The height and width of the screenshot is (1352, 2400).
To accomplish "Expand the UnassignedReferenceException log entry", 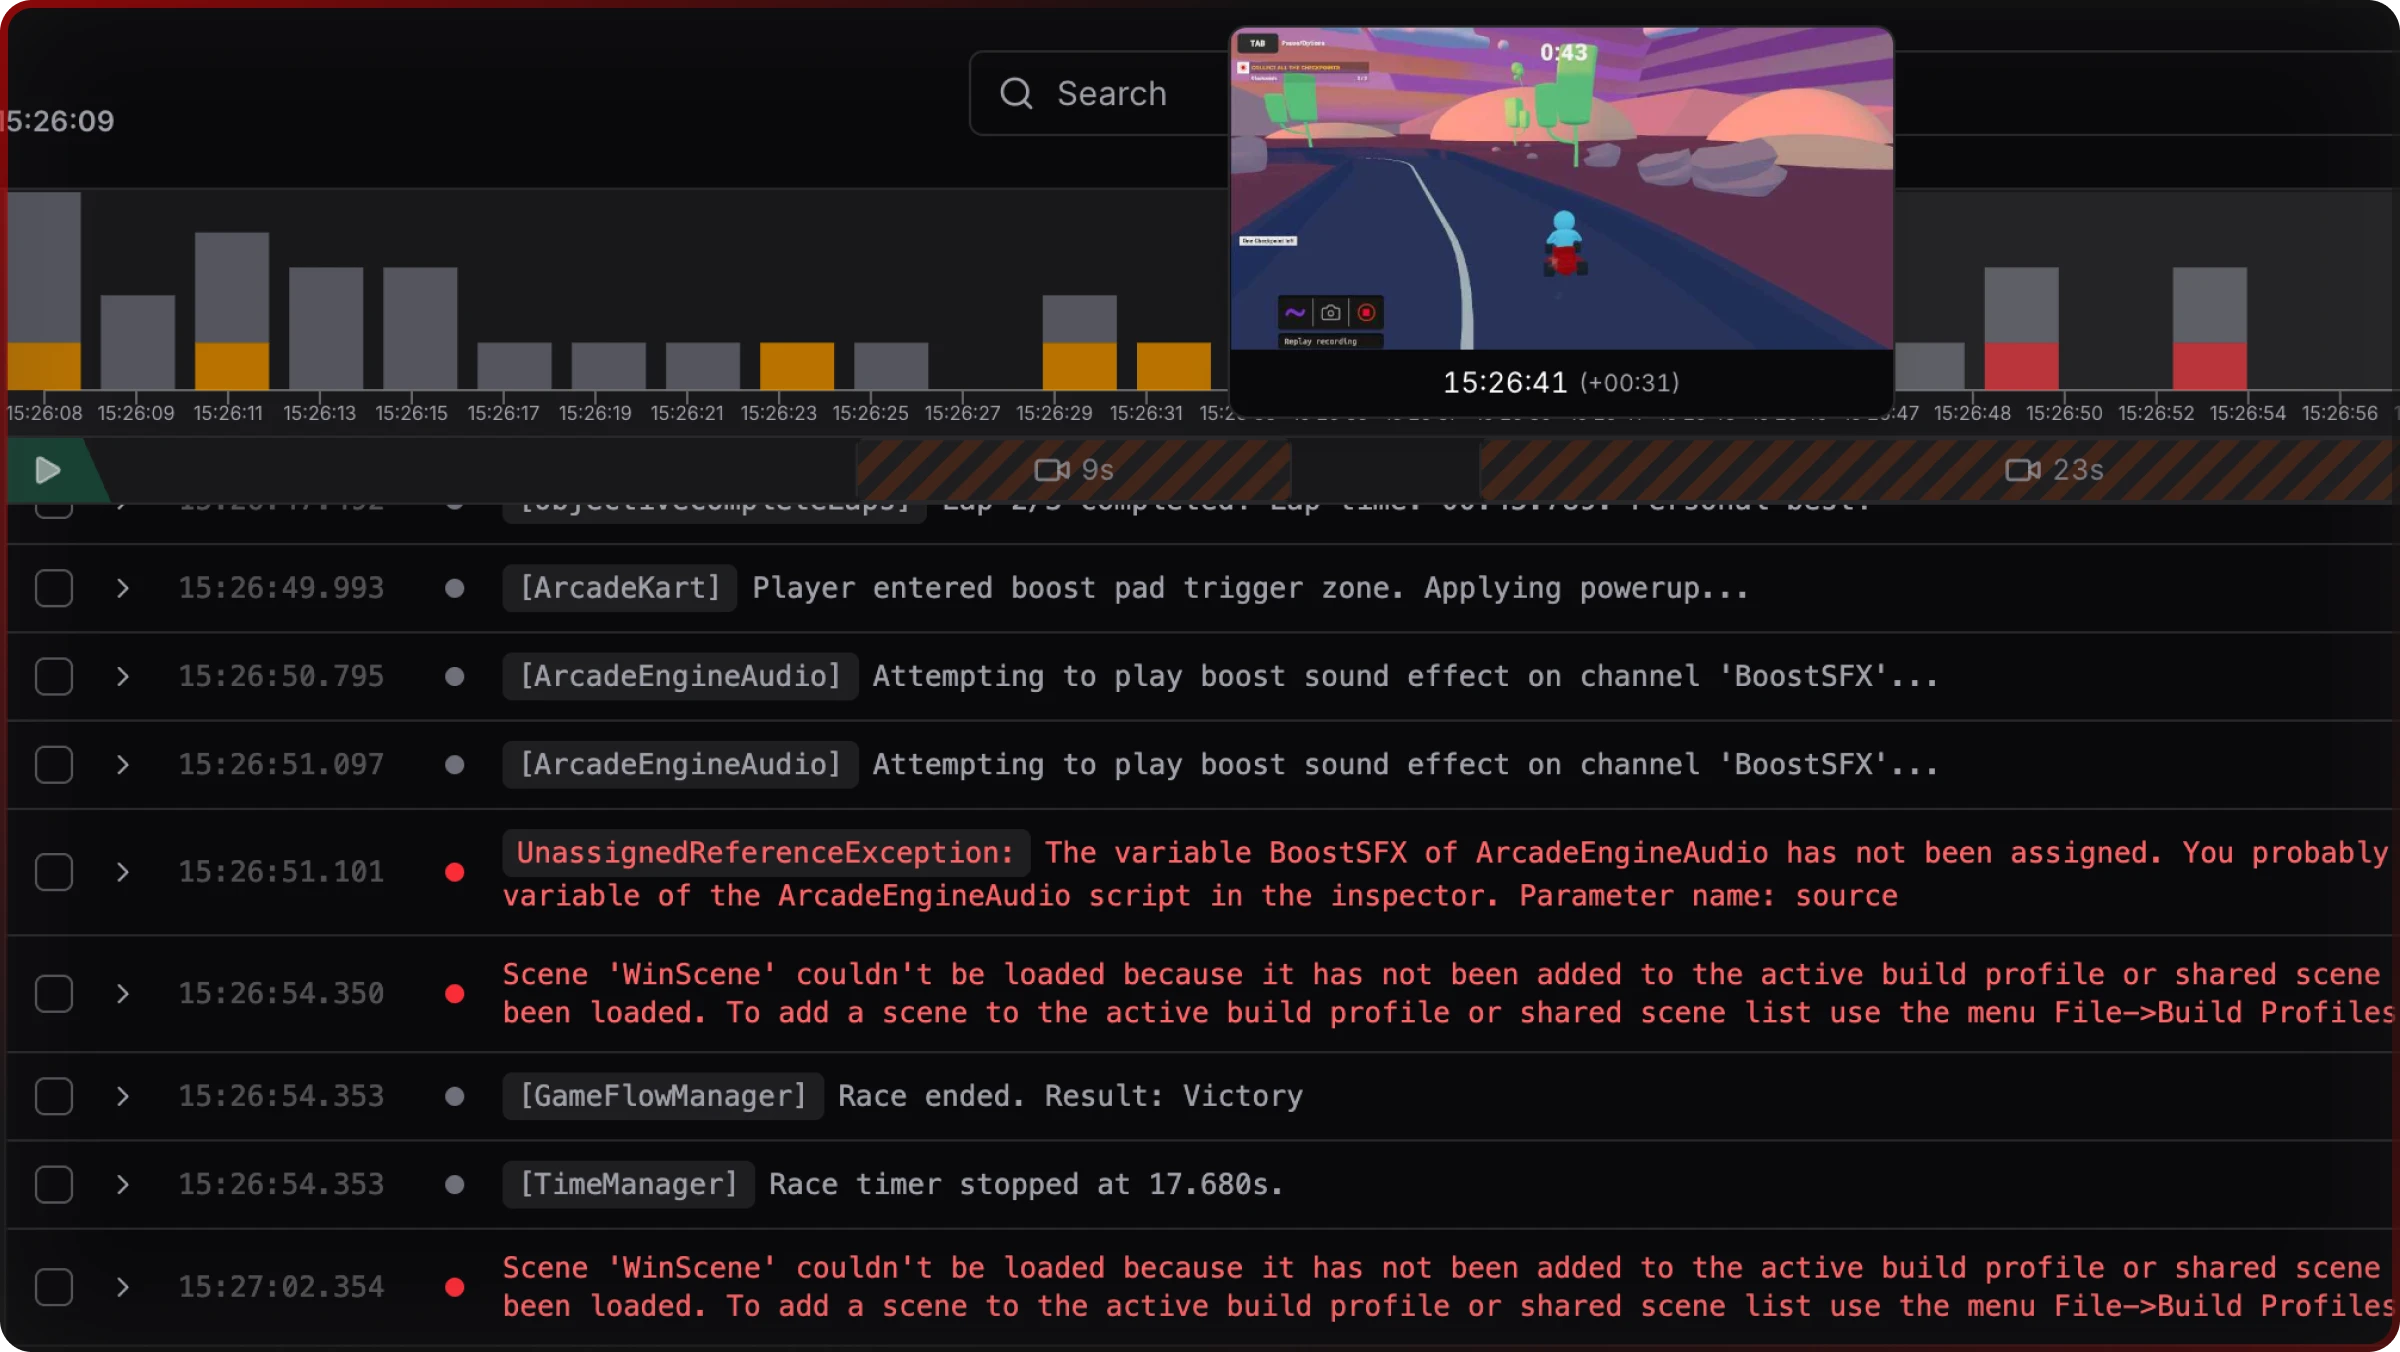I will point(122,872).
